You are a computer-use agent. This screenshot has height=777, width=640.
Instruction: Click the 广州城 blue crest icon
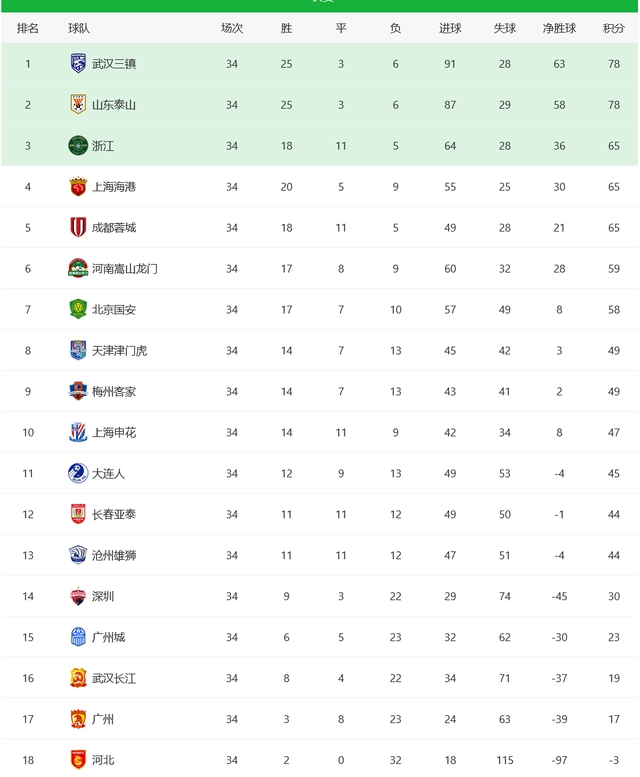(x=78, y=637)
